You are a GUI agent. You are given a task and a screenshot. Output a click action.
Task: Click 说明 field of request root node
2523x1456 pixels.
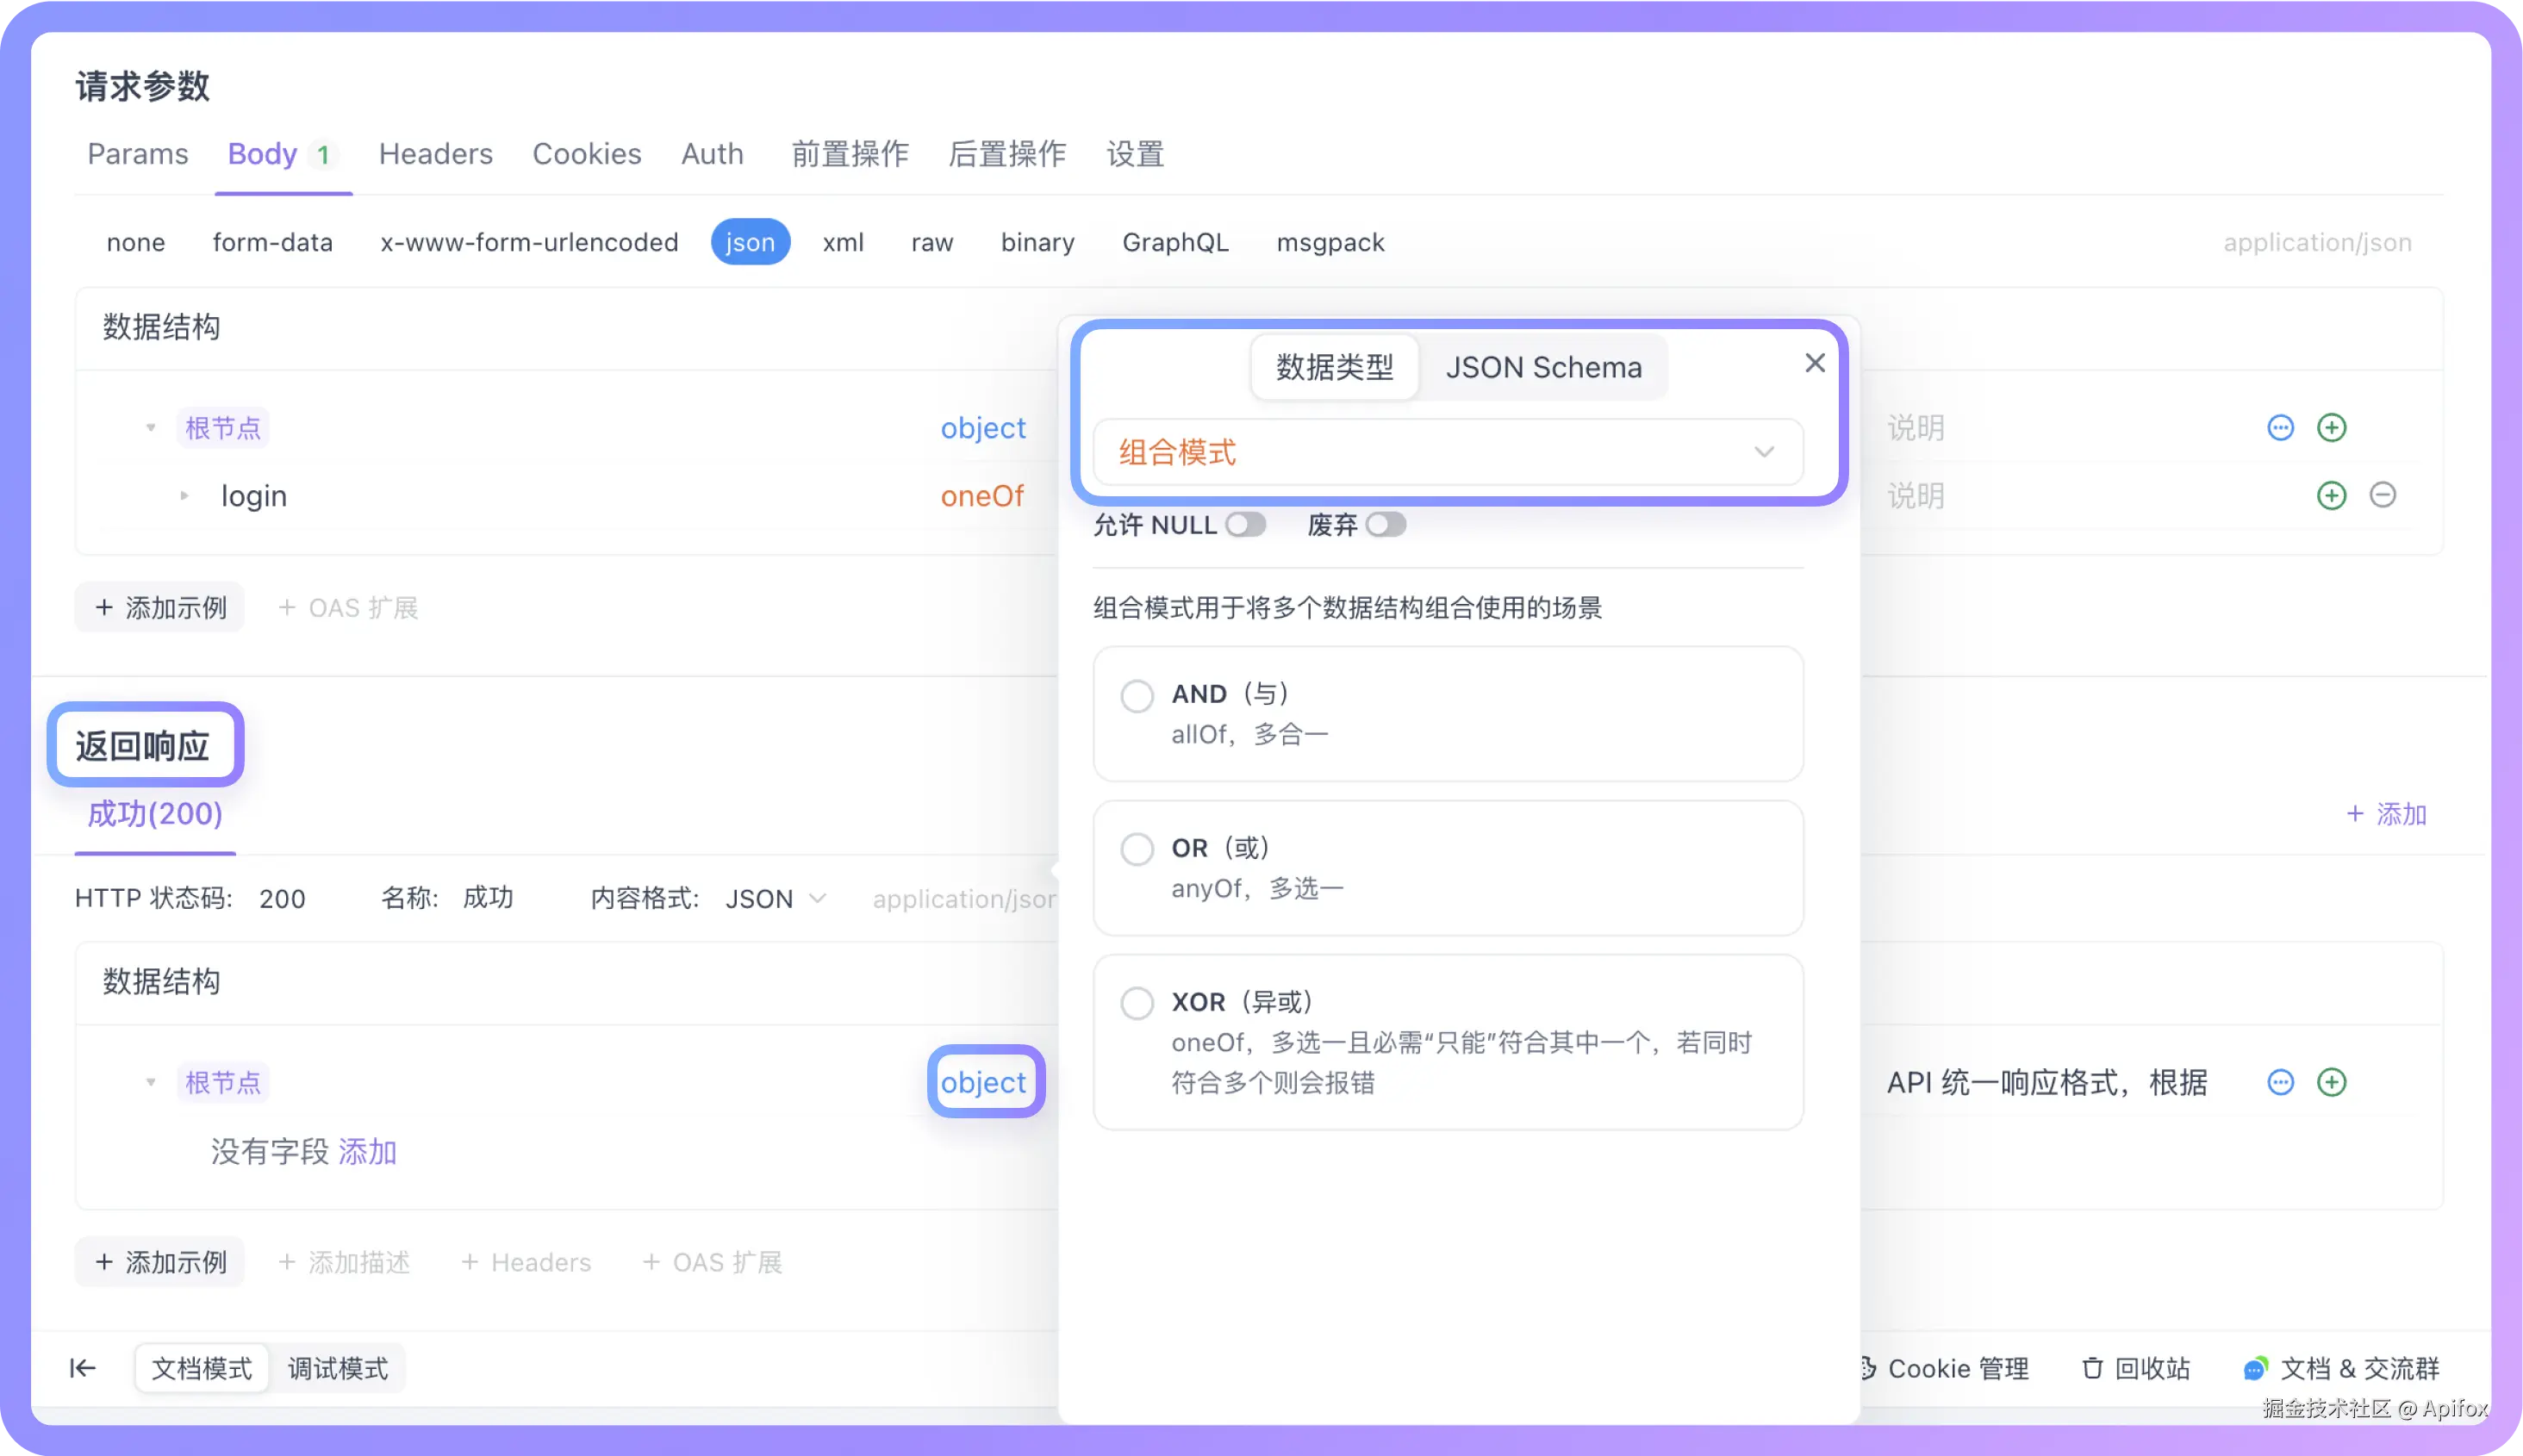coord(1915,428)
